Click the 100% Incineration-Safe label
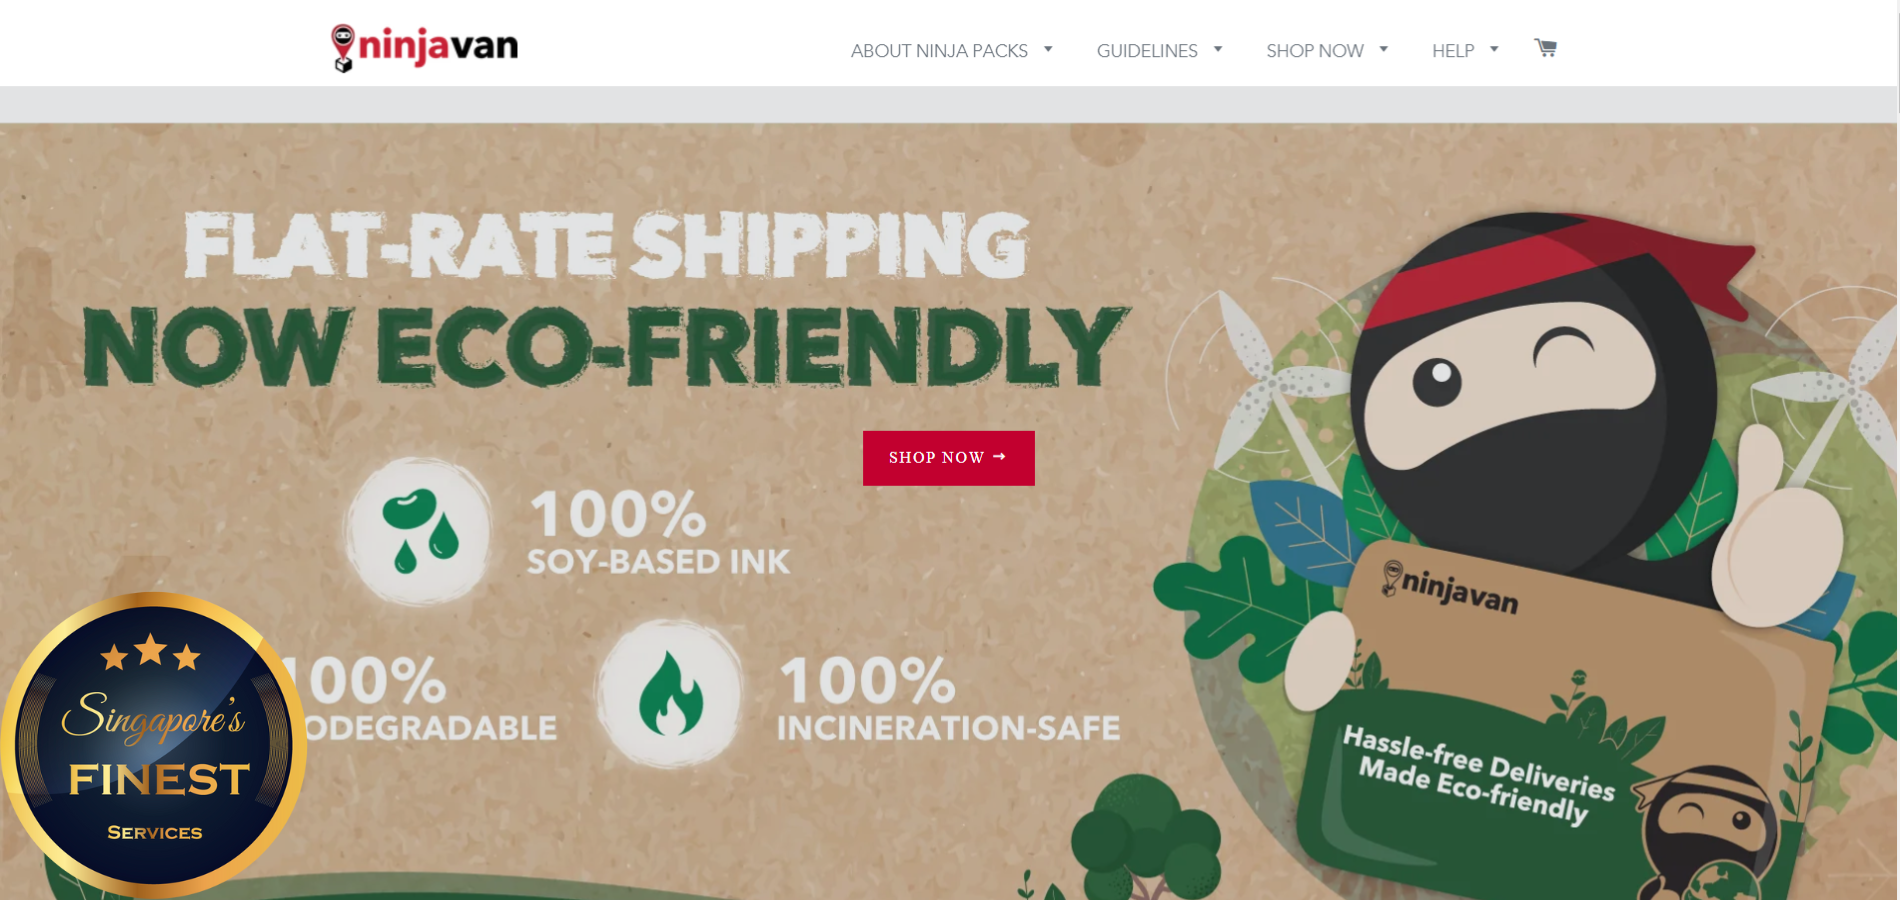The image size is (1900, 900). coord(949,699)
